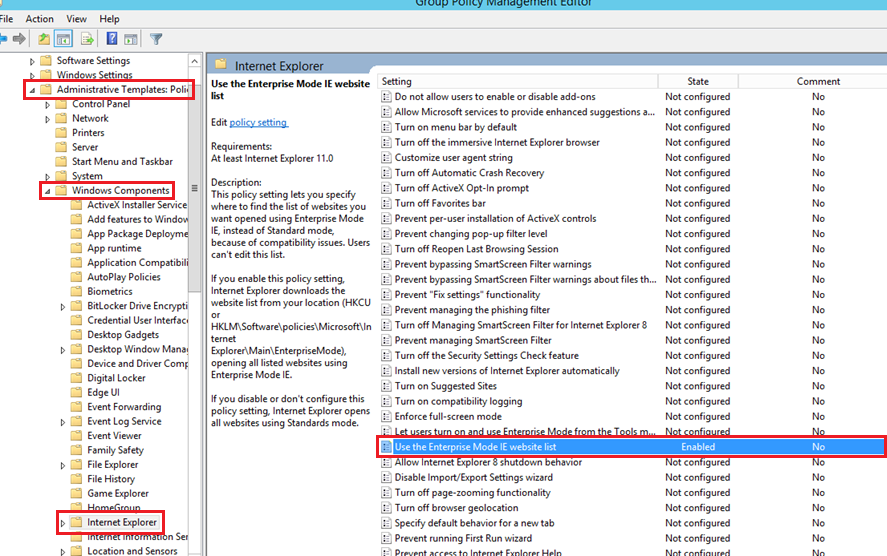887x556 pixels.
Task: Select 'Turn off Reopen Last Browsing Session'
Action: [476, 249]
